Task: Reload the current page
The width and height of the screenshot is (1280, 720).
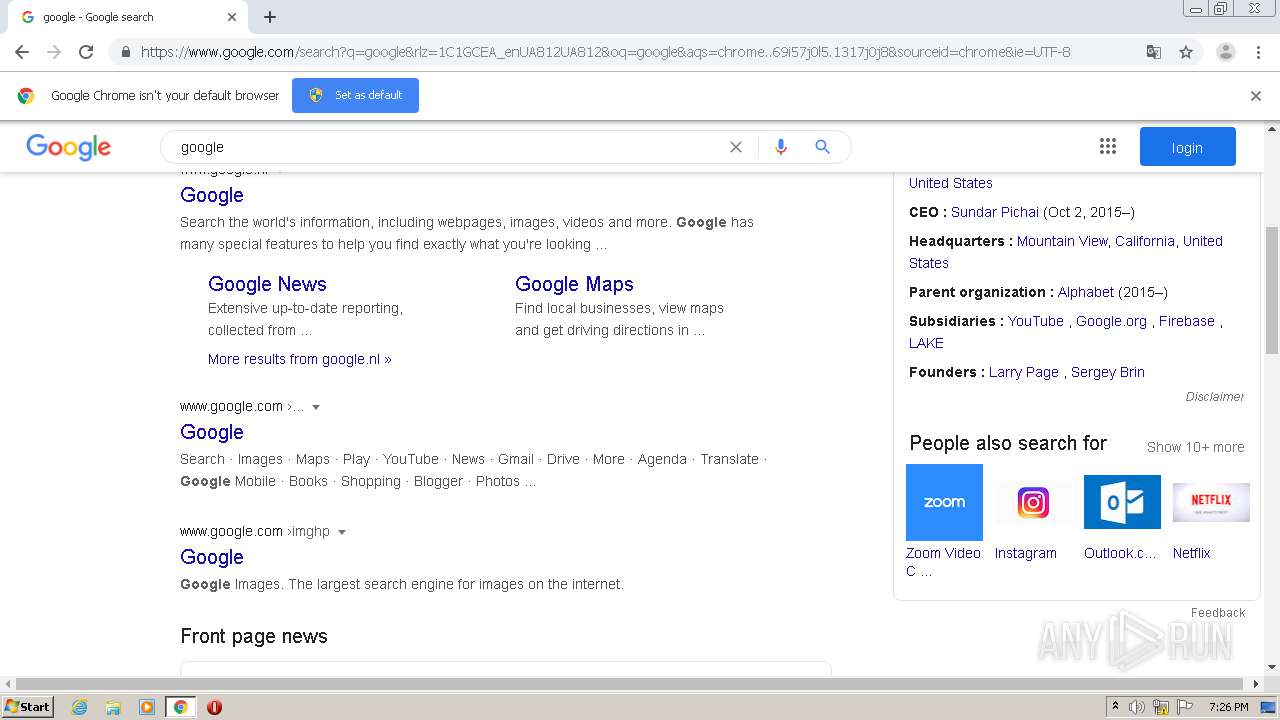Action: [x=86, y=52]
